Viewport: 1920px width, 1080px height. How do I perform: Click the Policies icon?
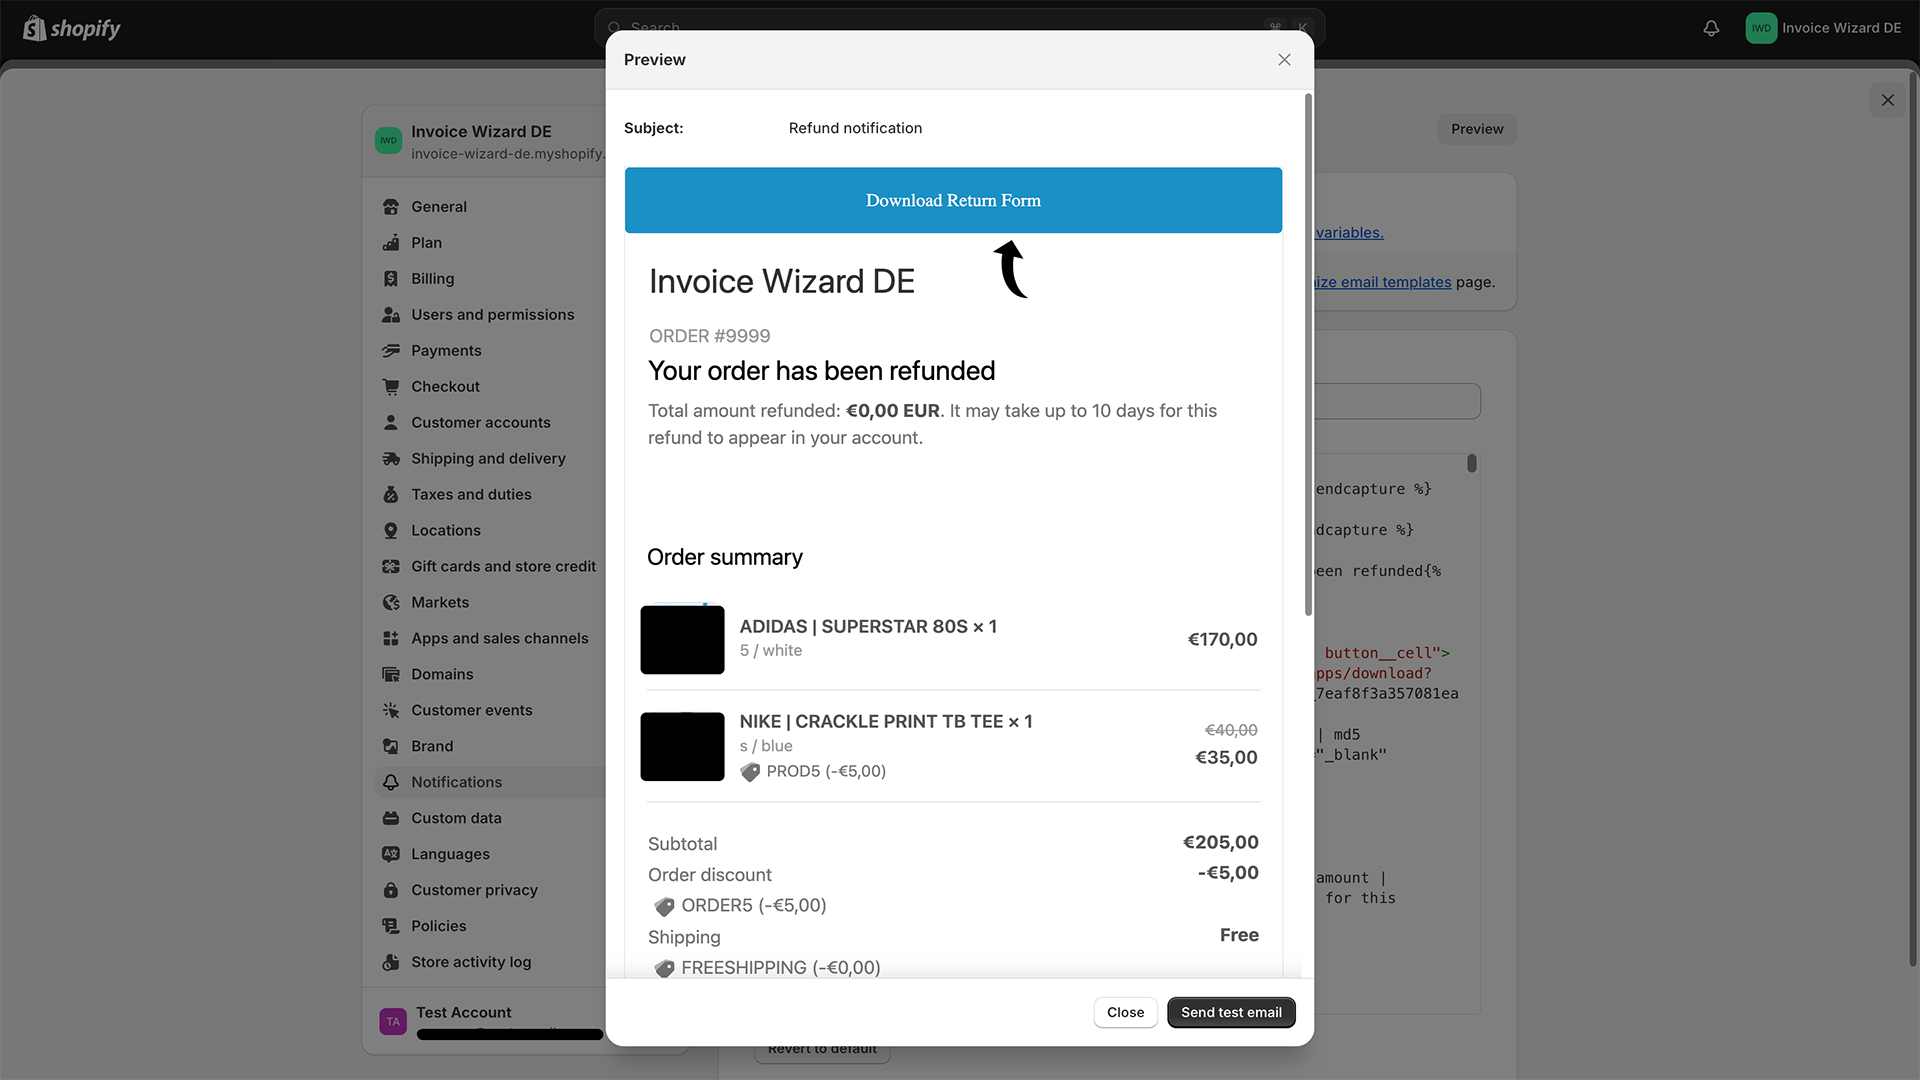point(391,927)
